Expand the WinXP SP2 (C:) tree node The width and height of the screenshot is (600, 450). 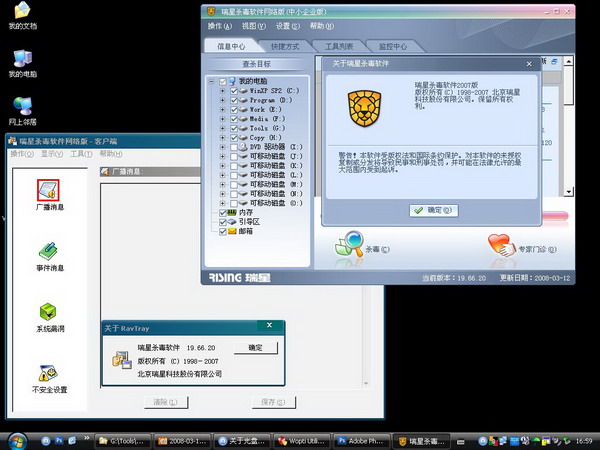pyautogui.click(x=222, y=91)
